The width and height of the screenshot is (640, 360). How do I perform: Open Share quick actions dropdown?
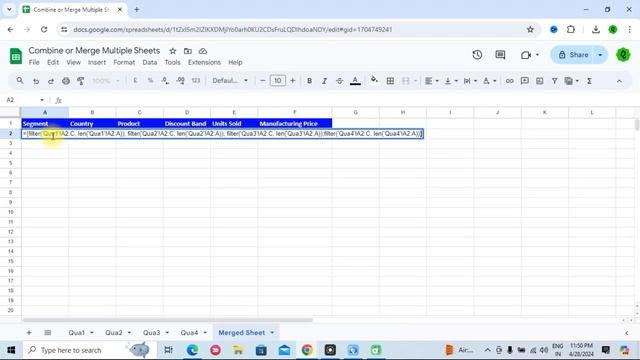(600, 55)
